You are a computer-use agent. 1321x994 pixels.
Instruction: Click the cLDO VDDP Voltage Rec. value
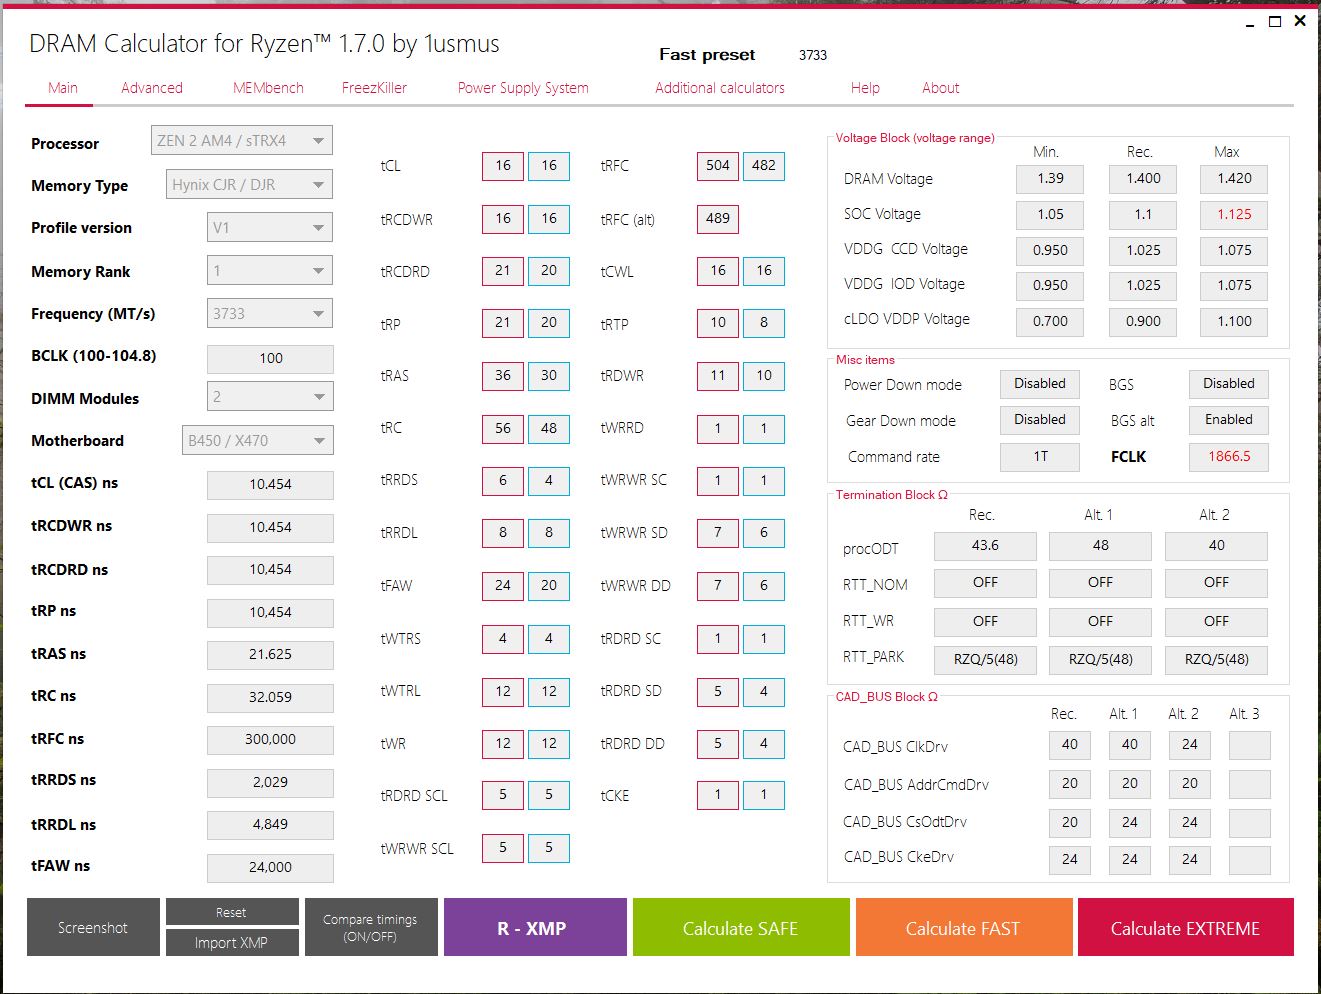[1143, 321]
